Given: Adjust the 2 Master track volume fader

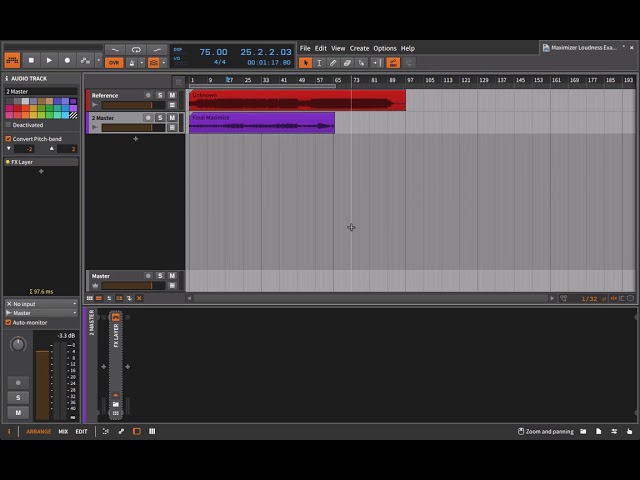Looking at the screenshot, I should (x=133, y=128).
